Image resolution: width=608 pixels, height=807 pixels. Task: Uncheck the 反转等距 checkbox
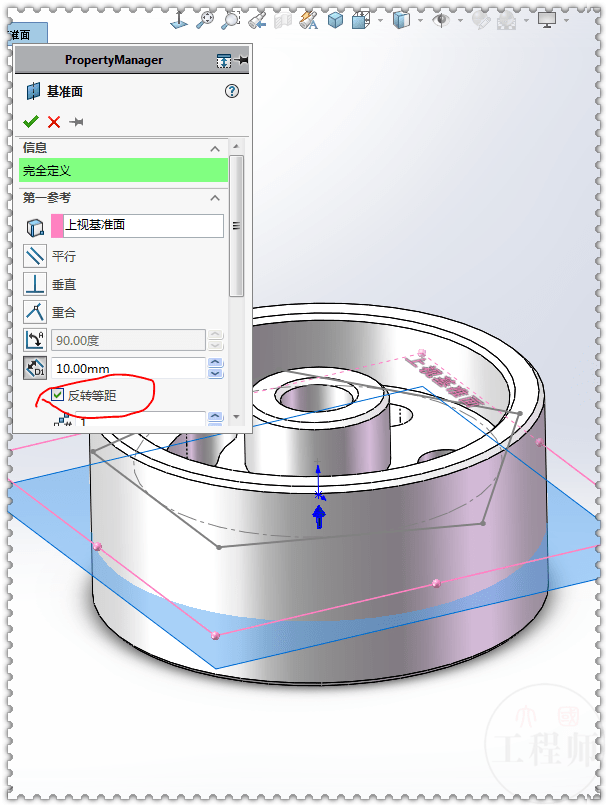(58, 395)
